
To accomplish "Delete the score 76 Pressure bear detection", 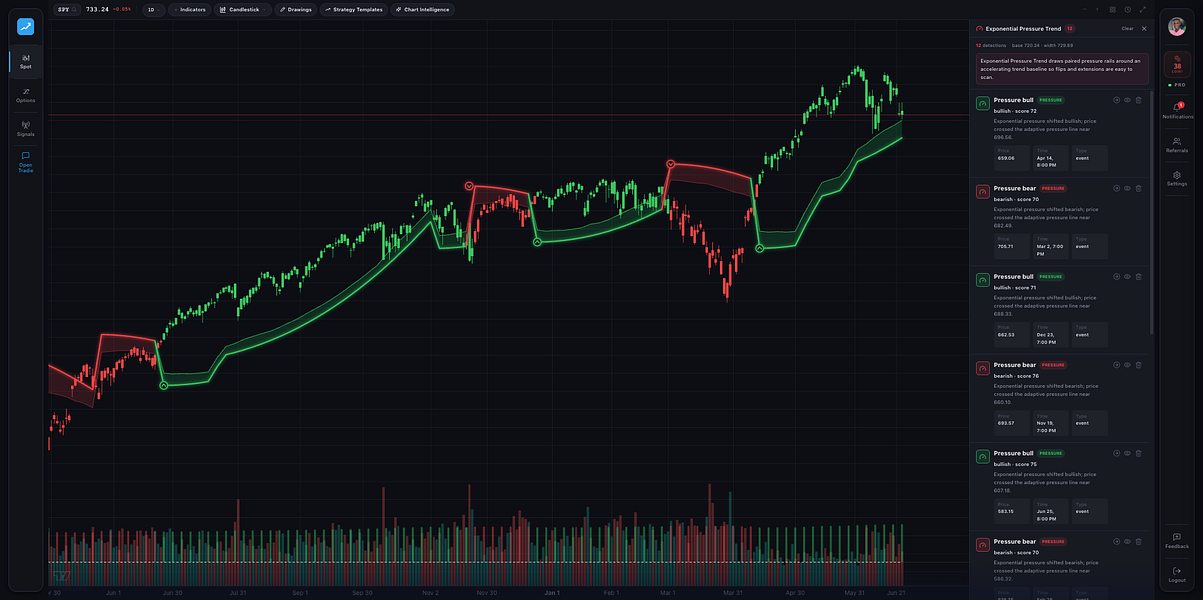I will 1138,365.
